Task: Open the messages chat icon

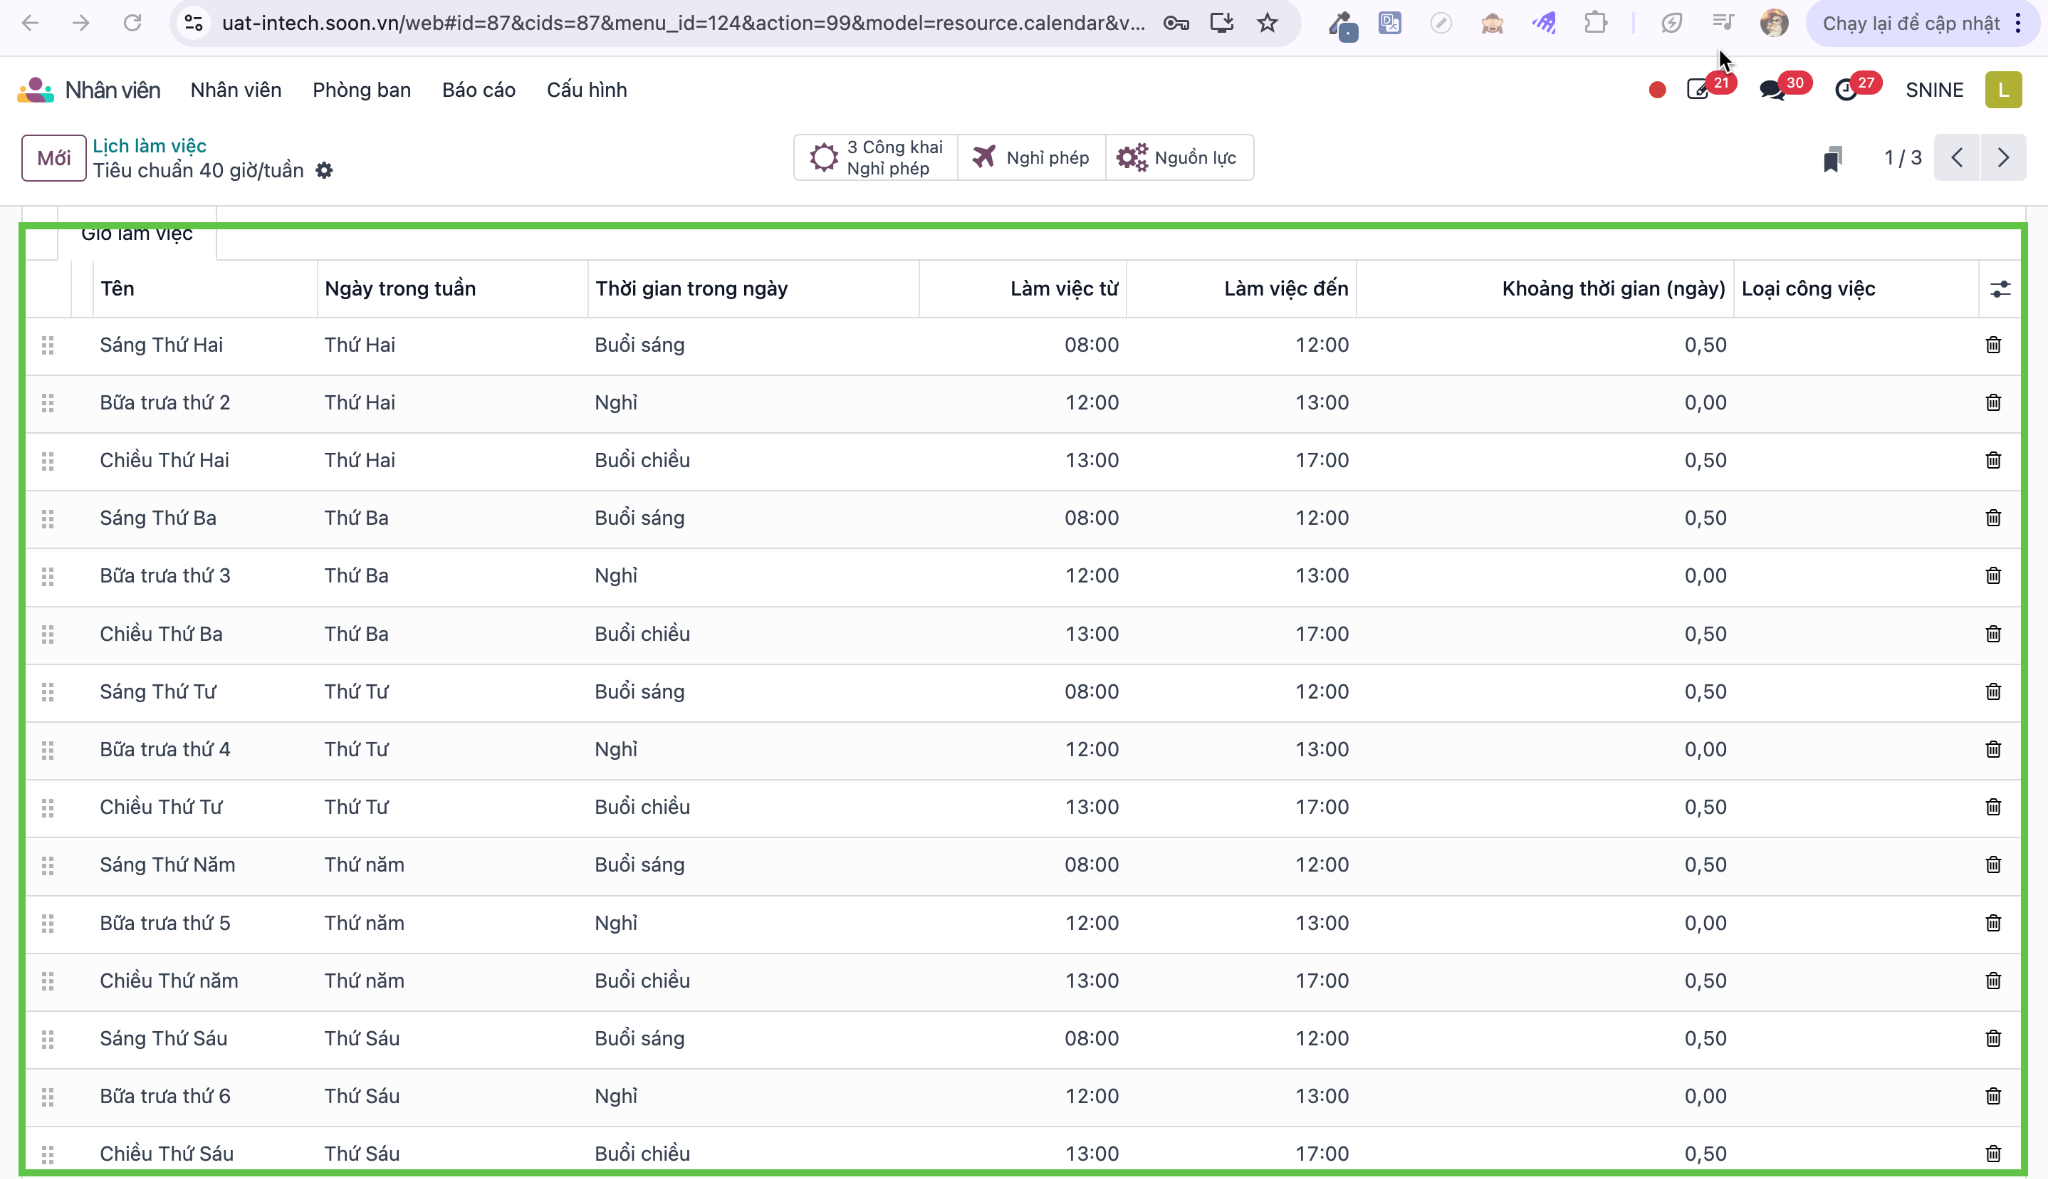Action: point(1773,90)
